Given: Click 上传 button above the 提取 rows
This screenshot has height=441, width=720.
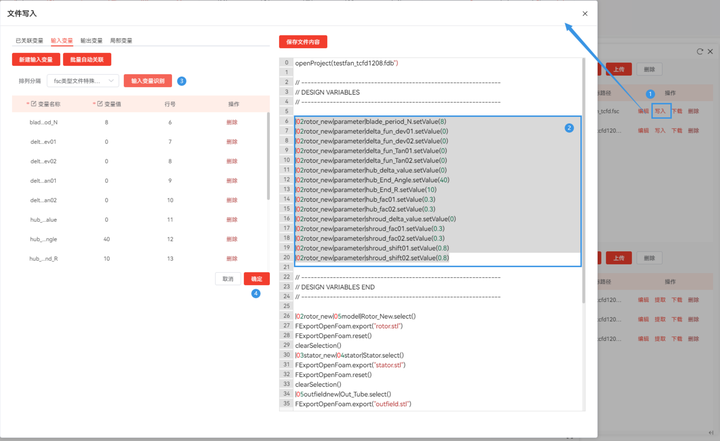Looking at the screenshot, I should (x=619, y=258).
